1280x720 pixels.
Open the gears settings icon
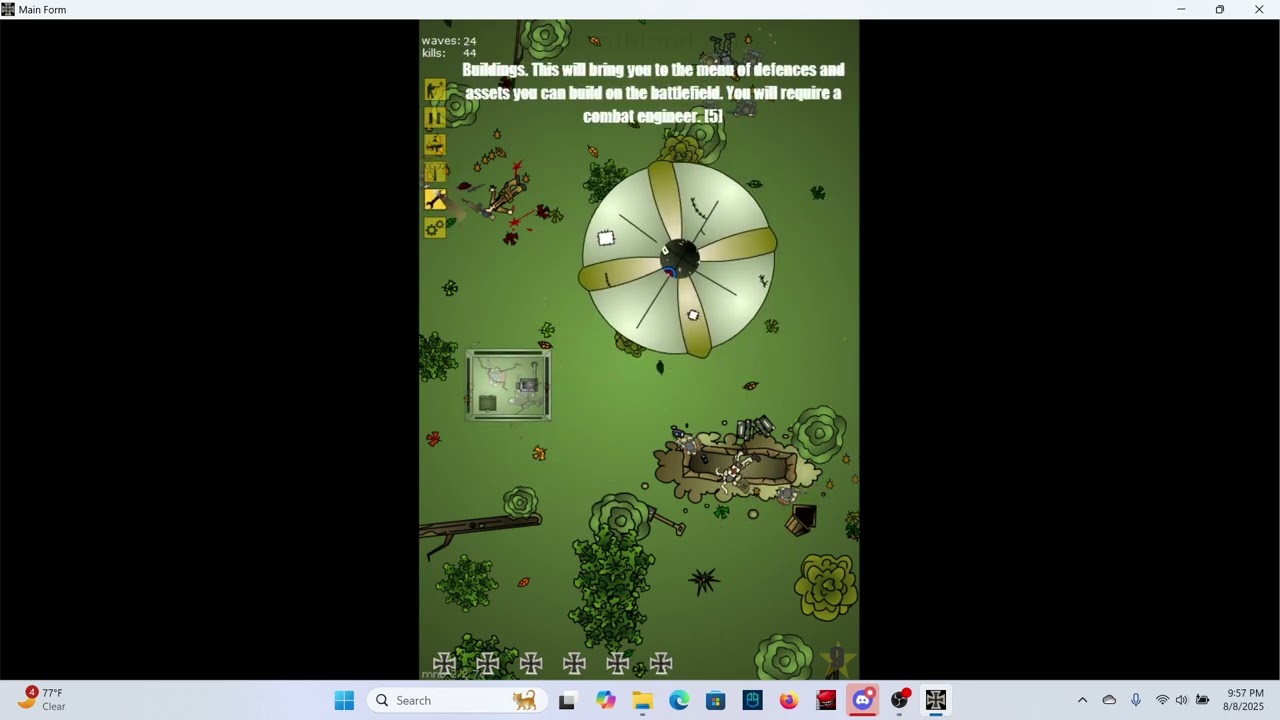[435, 228]
